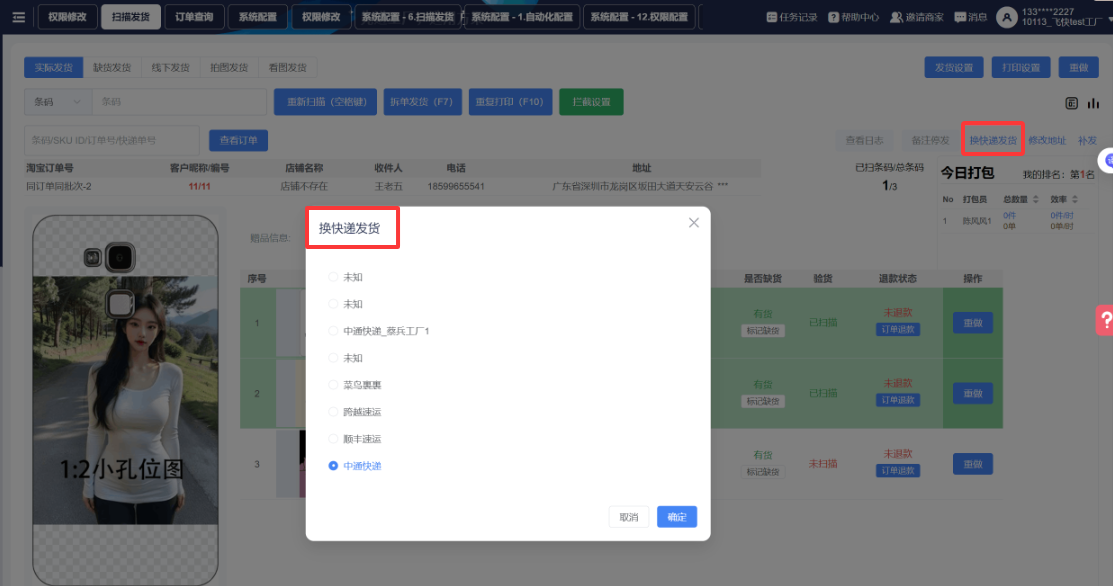This screenshot has width=1113, height=586.
Task: Open the 系统配置 - 1.自动化配置 tab
Action: (522, 17)
